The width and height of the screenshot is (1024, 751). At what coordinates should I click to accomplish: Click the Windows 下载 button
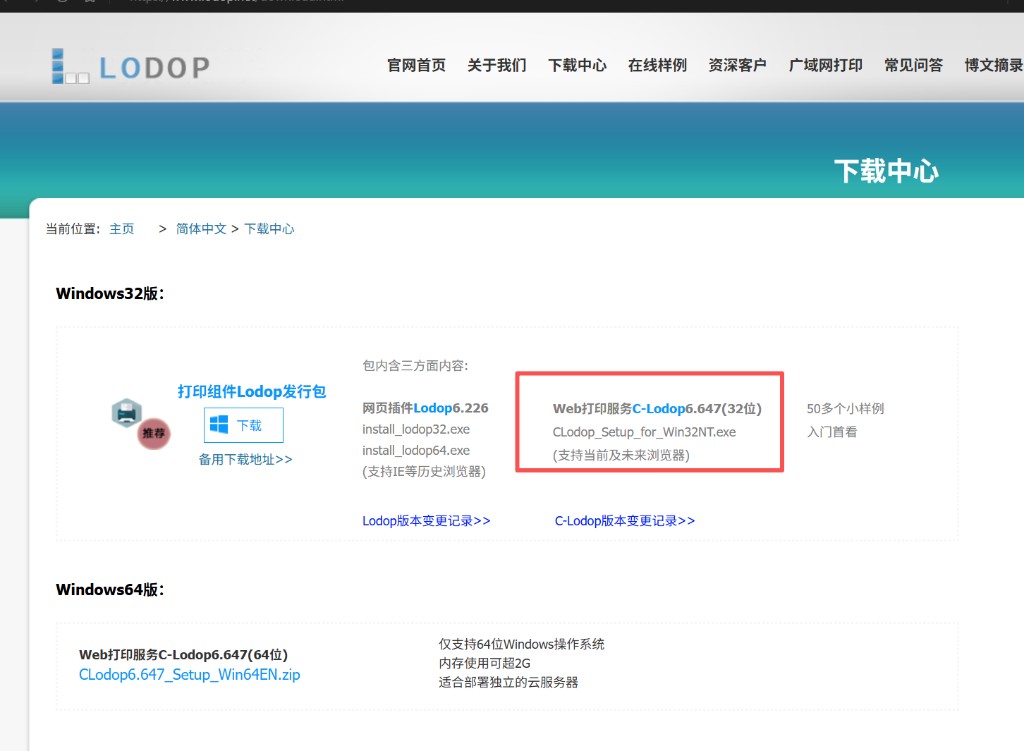(244, 425)
